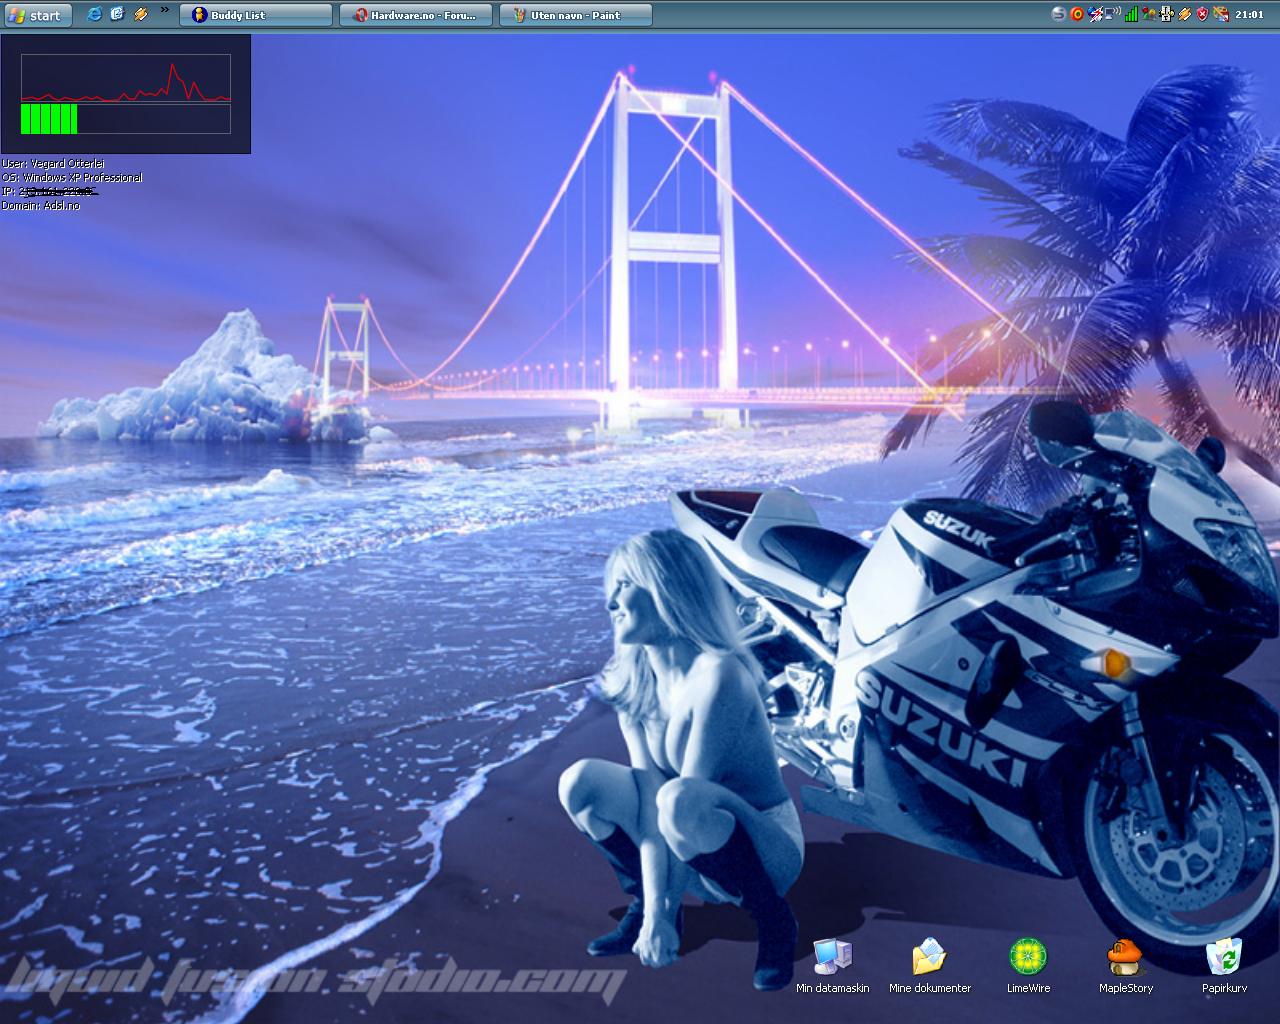The width and height of the screenshot is (1280, 1024).
Task: Expand the quick launch overflow chevron
Action: [x=165, y=10]
